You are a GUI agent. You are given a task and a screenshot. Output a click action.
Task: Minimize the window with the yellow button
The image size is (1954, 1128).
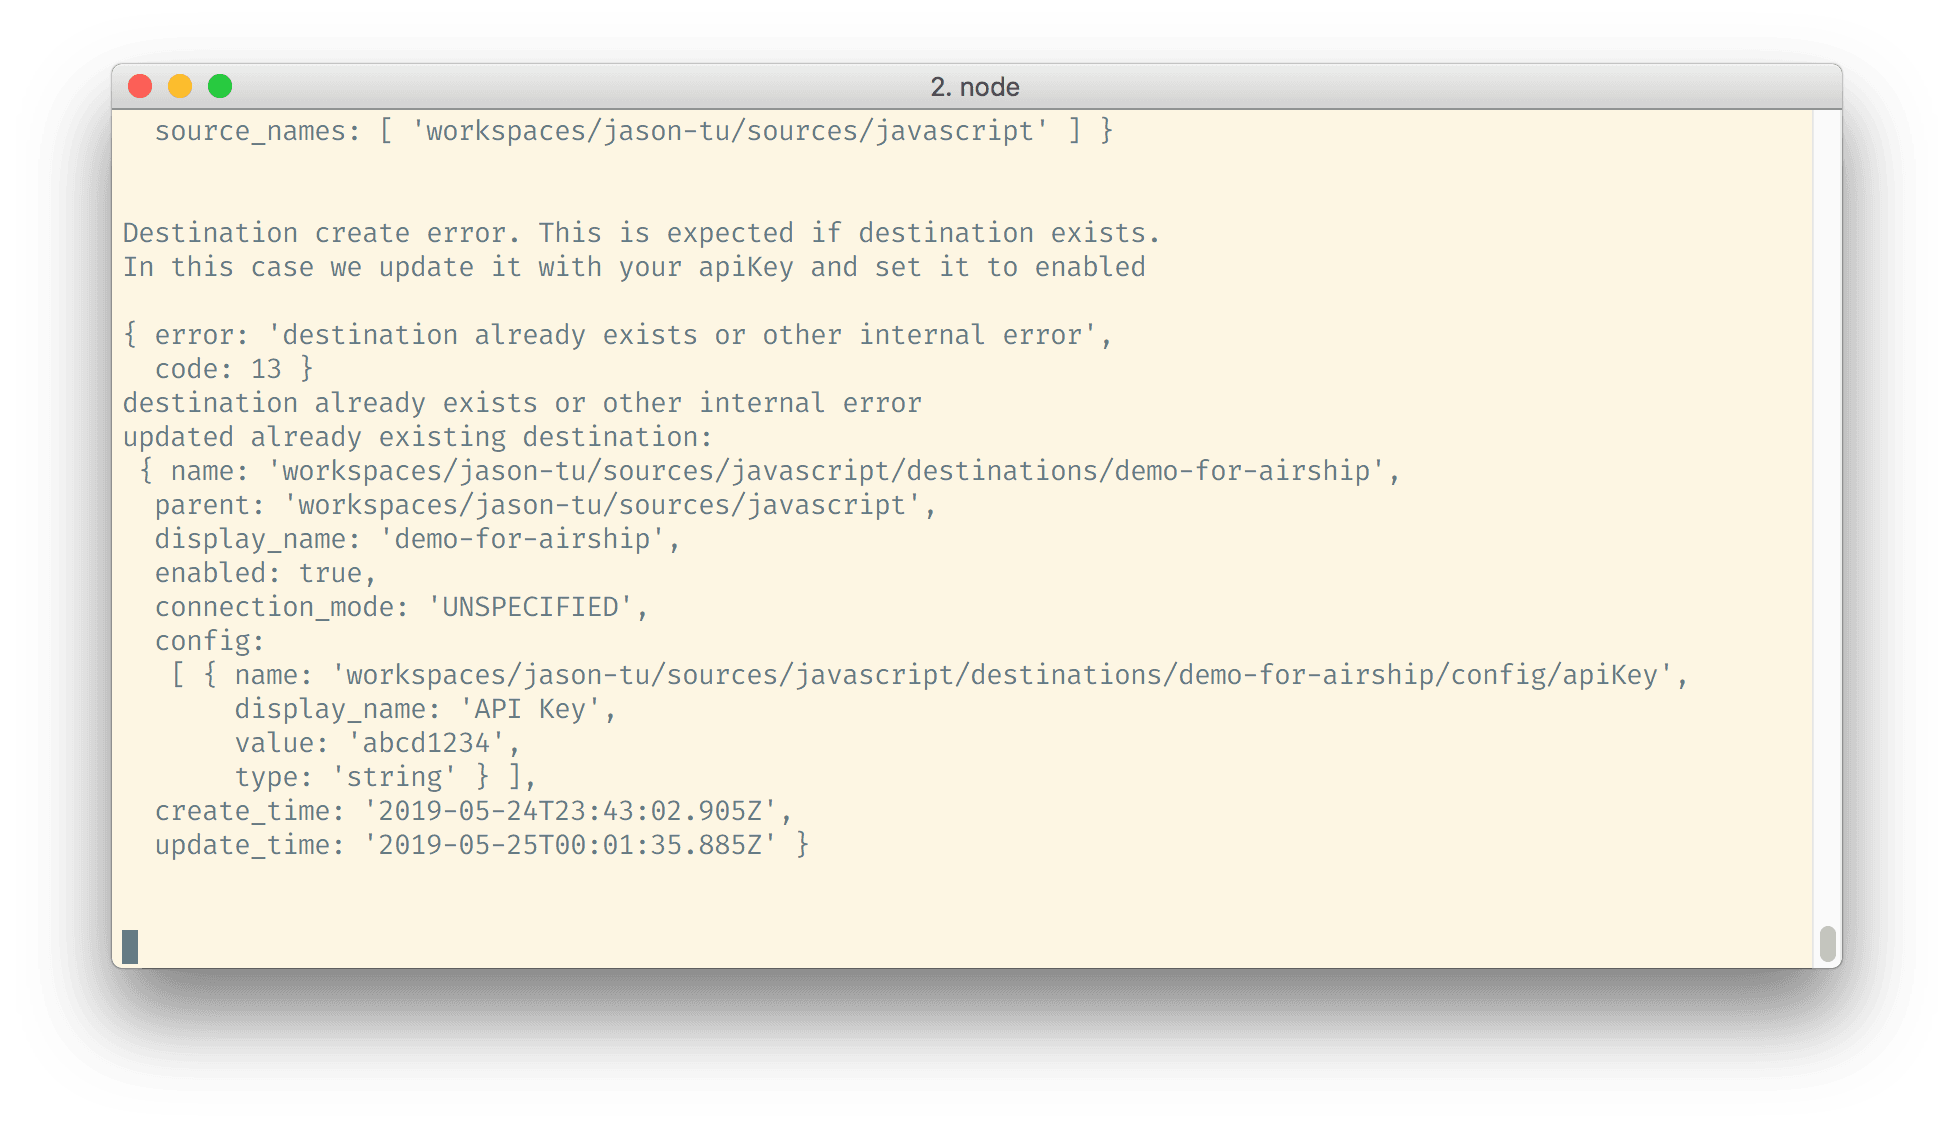pos(180,87)
